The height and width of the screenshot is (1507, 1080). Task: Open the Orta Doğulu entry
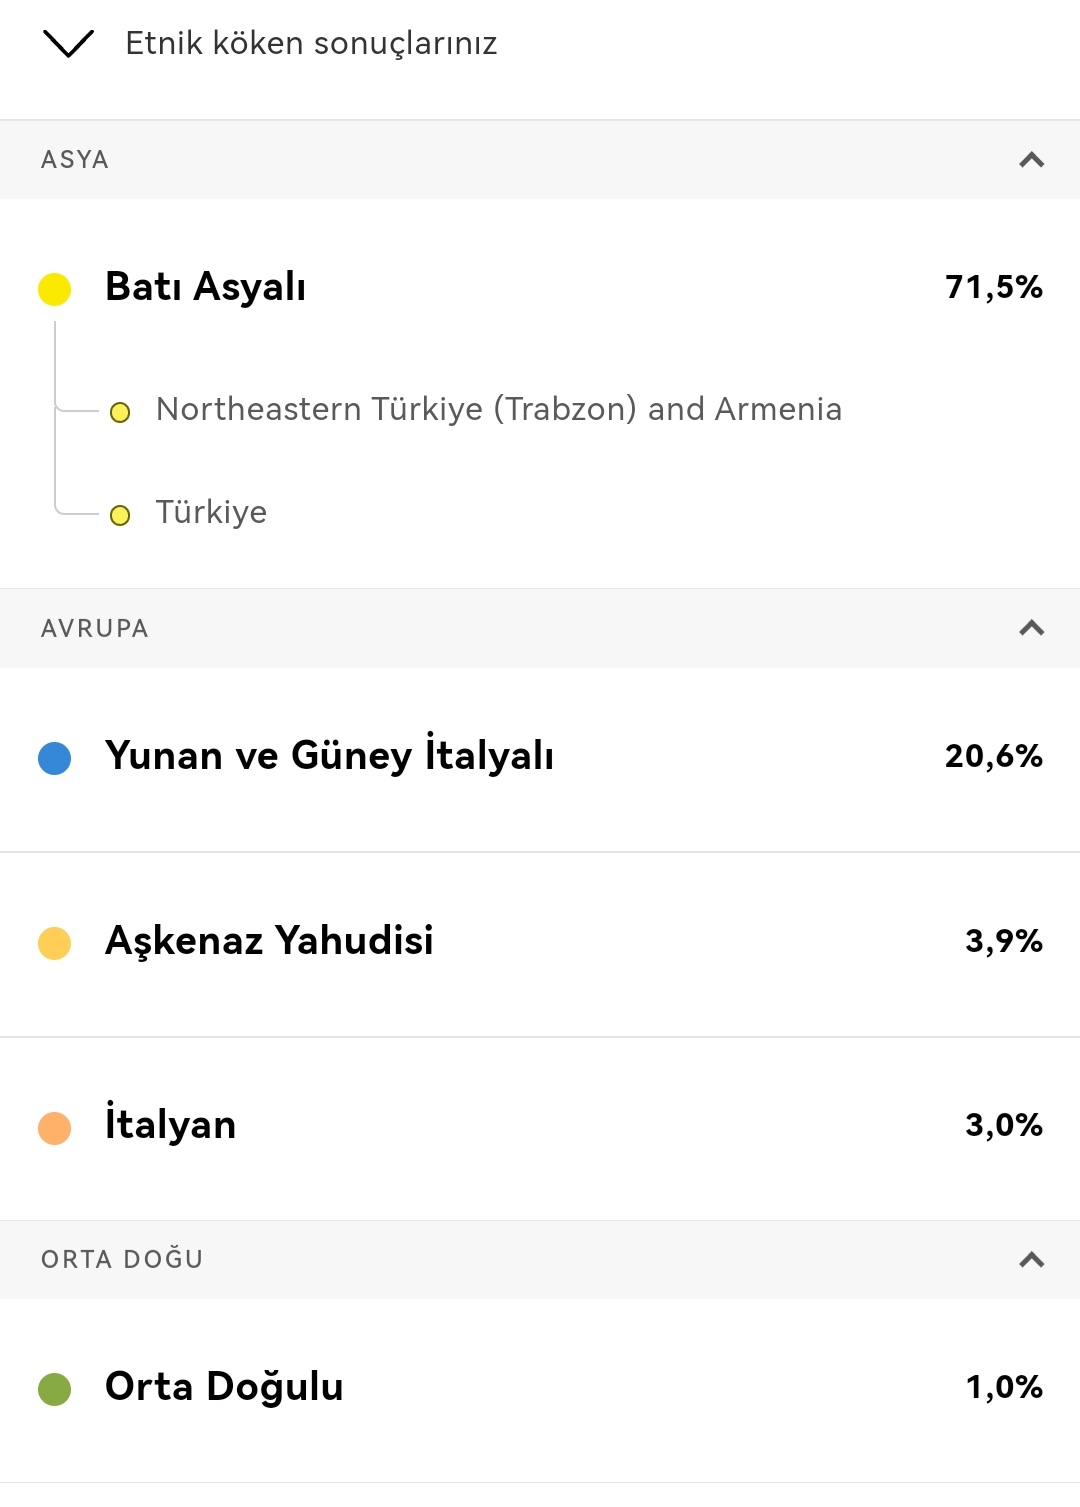(224, 1387)
